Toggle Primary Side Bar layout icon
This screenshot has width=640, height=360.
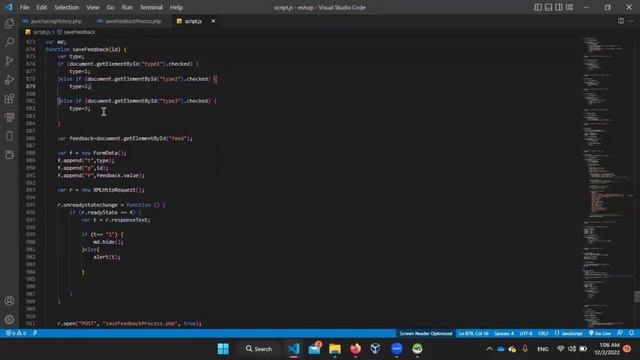click(x=538, y=7)
